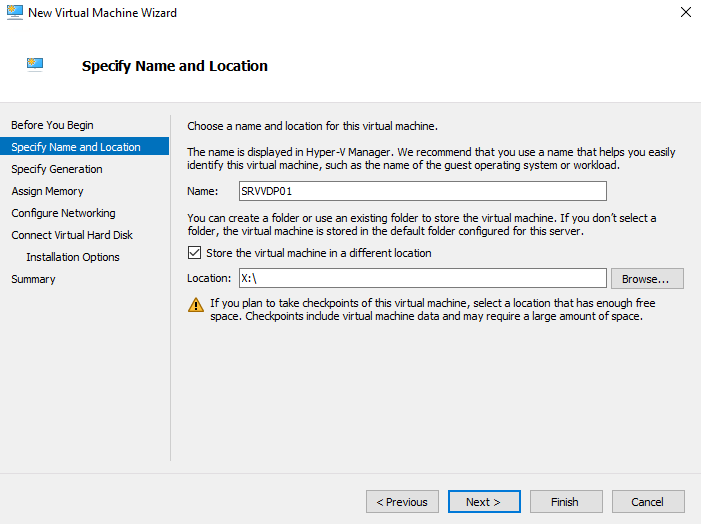The width and height of the screenshot is (701, 524).
Task: Click the wizard icon in title bar
Action: [14, 13]
